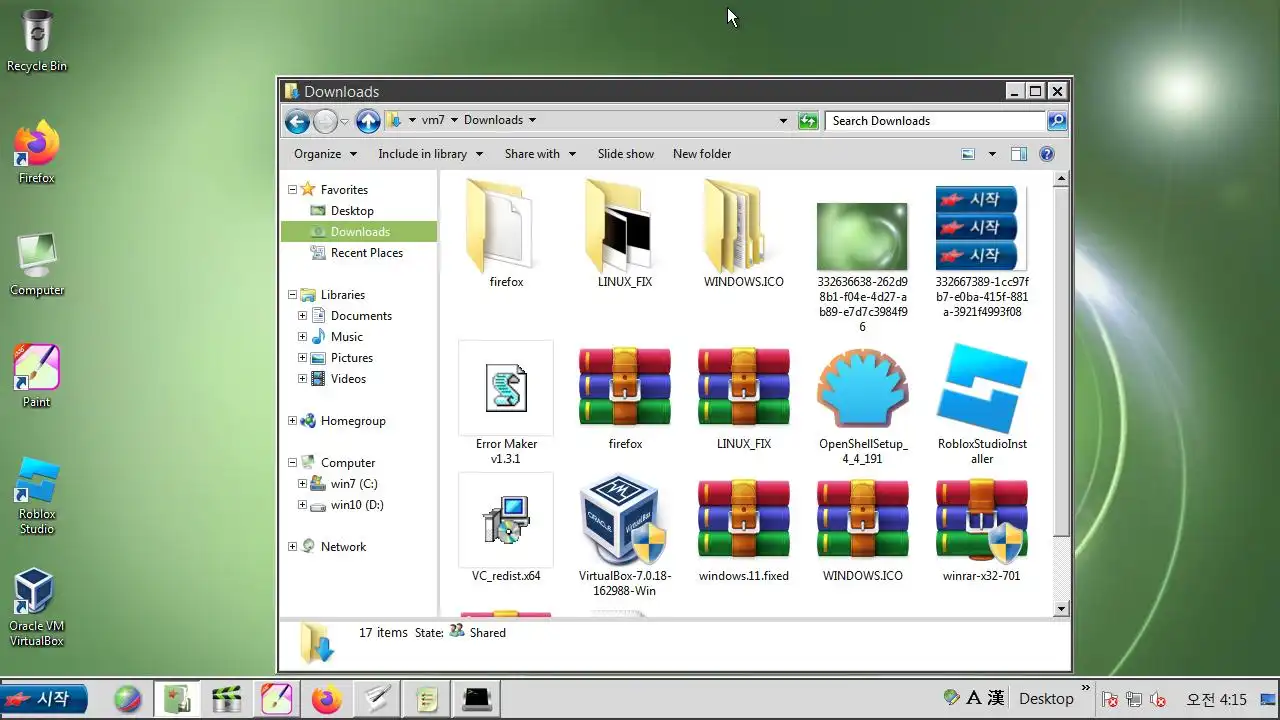Click the taskbar clock 오전 4:15
Viewport: 1280px width, 720px height.
click(x=1216, y=699)
